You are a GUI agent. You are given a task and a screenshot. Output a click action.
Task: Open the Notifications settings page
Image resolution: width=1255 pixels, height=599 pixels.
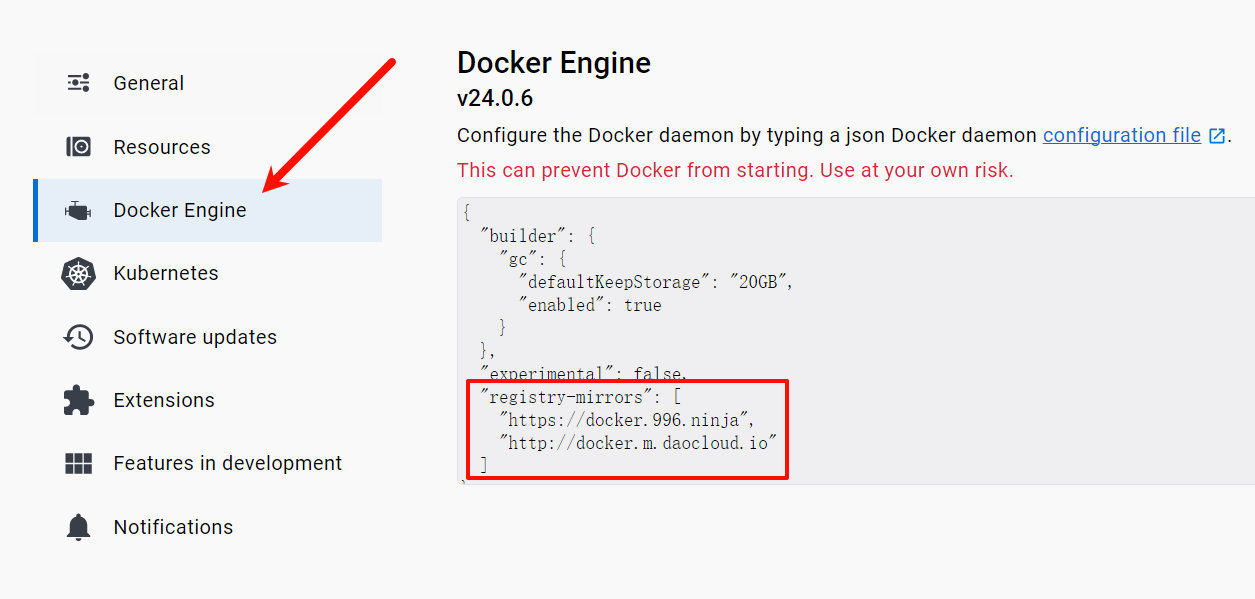click(172, 527)
